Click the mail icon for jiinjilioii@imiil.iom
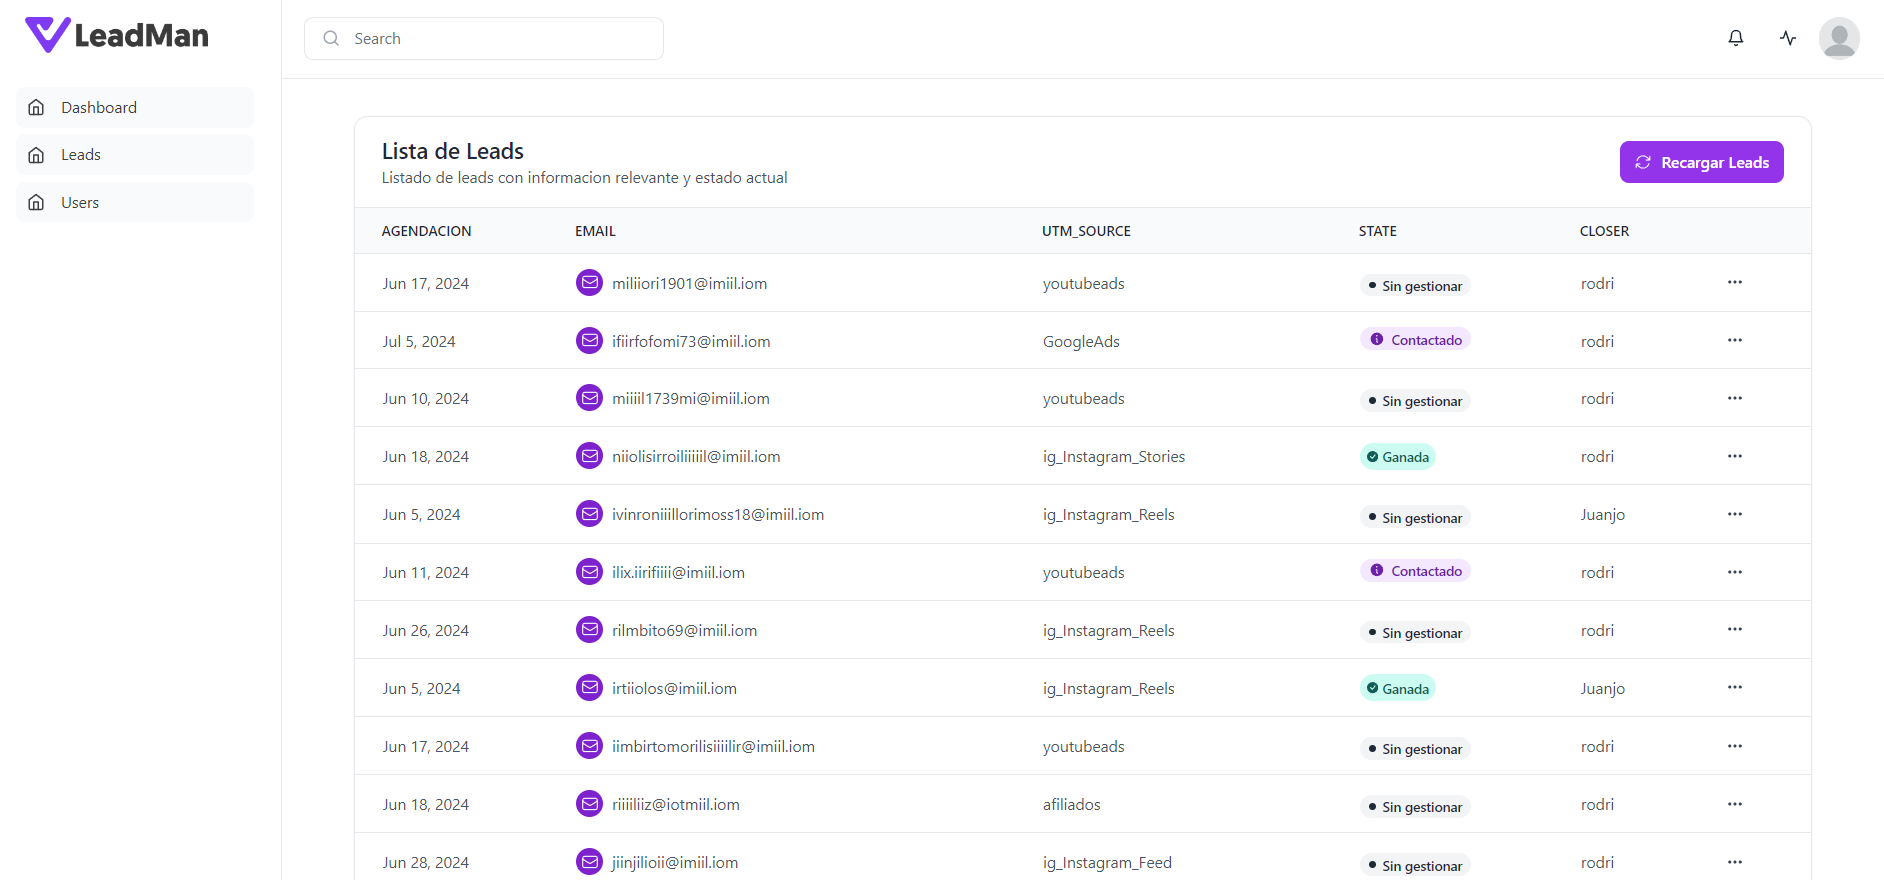Image resolution: width=1884 pixels, height=880 pixels. pyautogui.click(x=590, y=862)
